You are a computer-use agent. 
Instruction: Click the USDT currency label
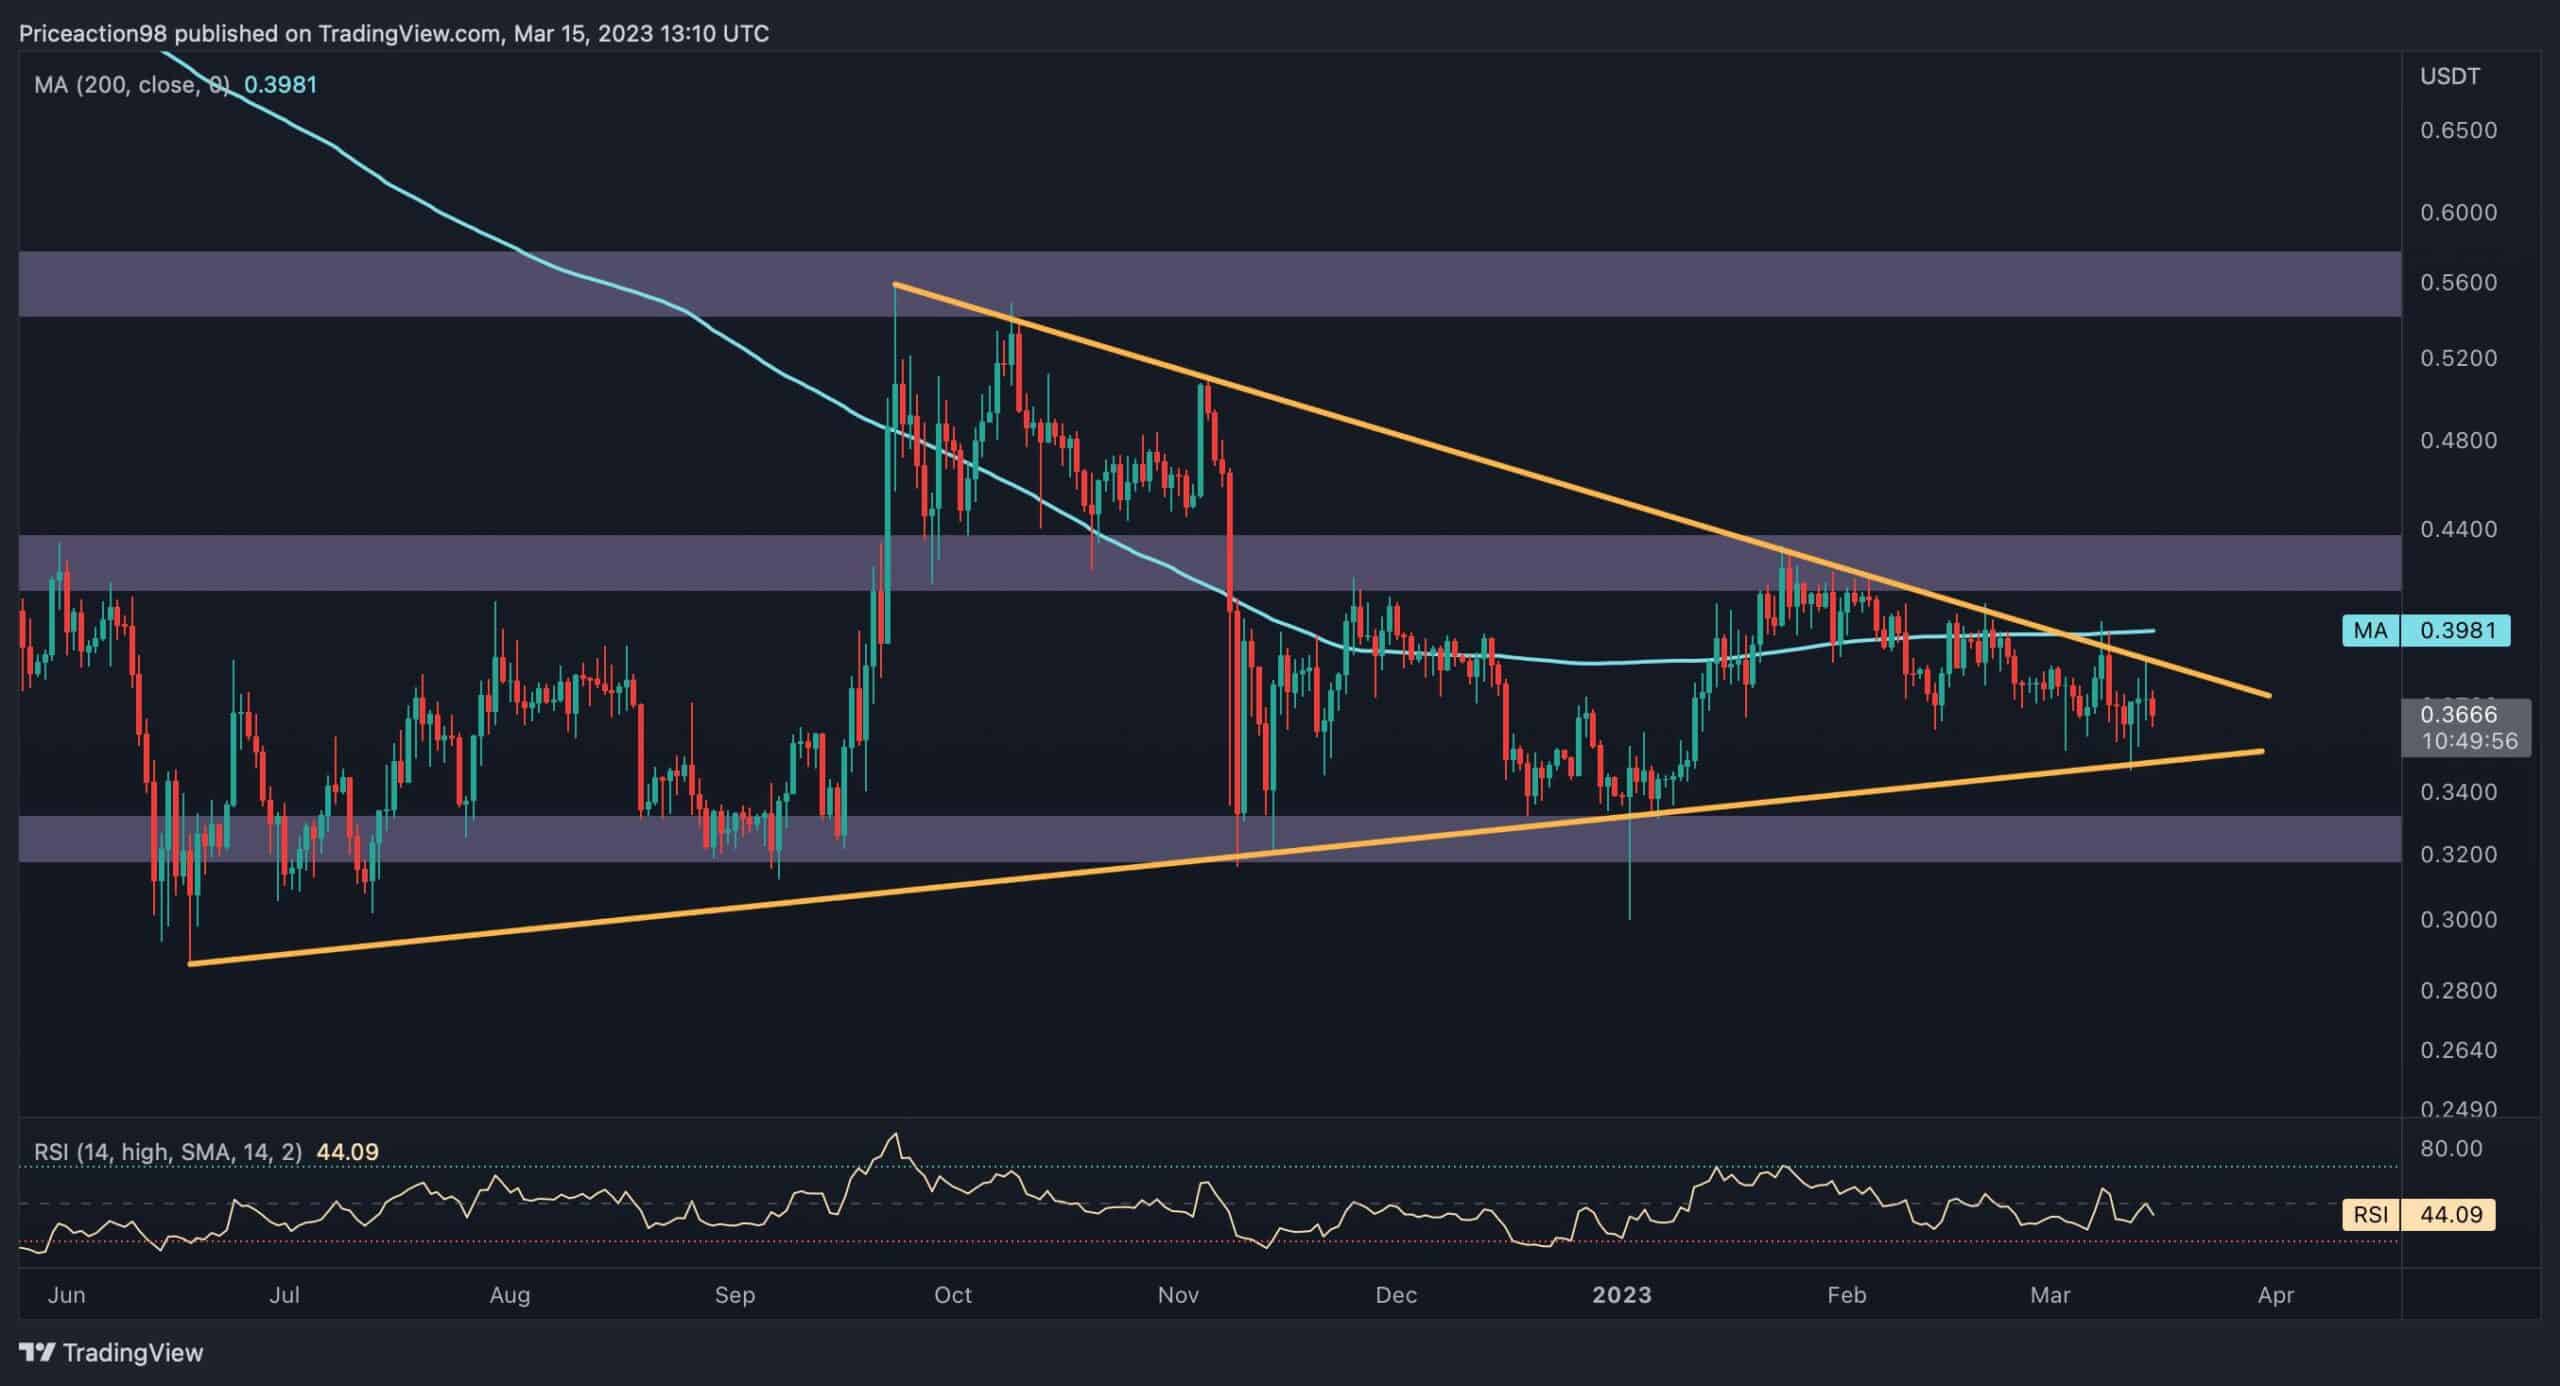coord(2449,76)
